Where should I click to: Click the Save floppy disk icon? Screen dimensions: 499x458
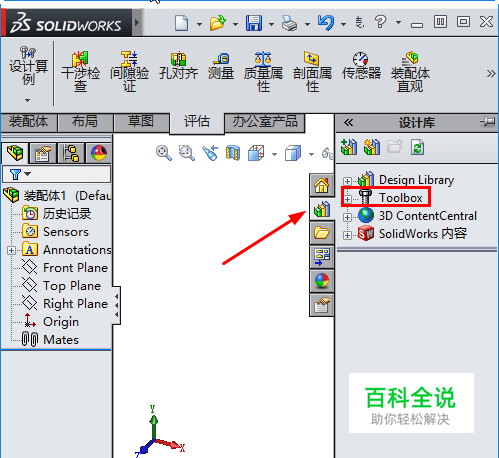click(254, 23)
